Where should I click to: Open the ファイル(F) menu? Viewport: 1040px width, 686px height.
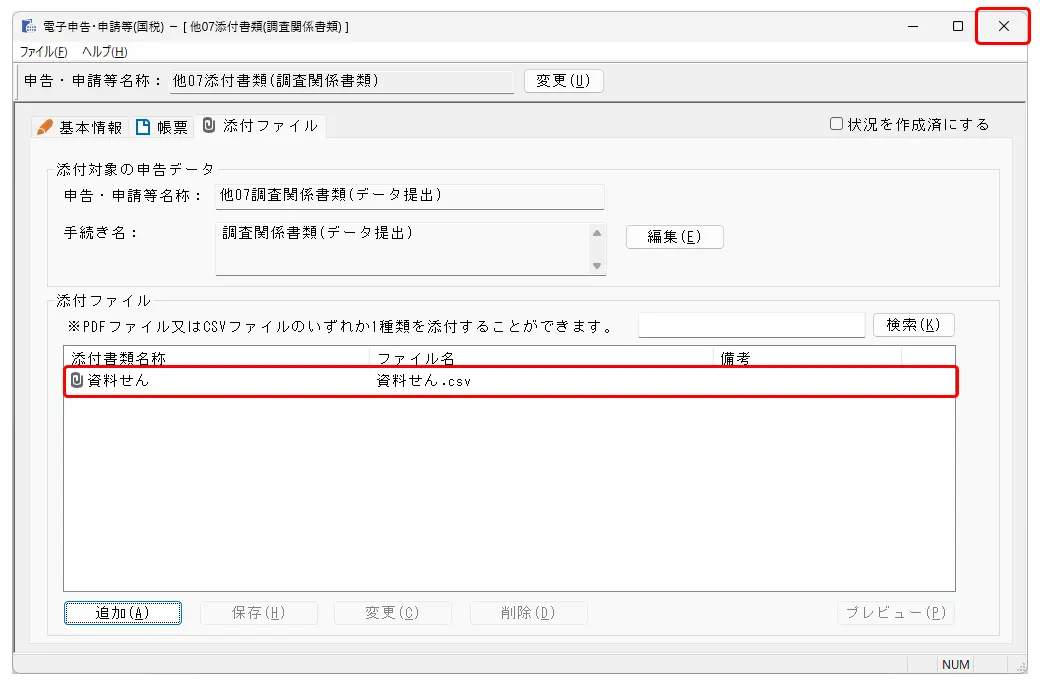(x=44, y=52)
